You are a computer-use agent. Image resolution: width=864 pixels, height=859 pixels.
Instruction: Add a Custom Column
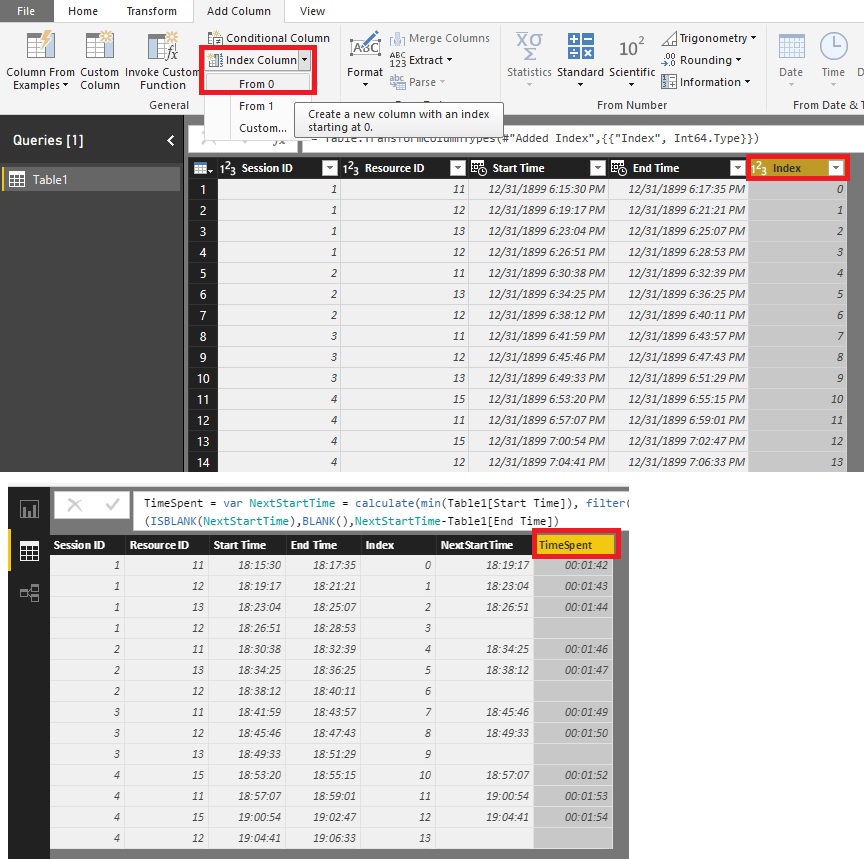coord(100,61)
